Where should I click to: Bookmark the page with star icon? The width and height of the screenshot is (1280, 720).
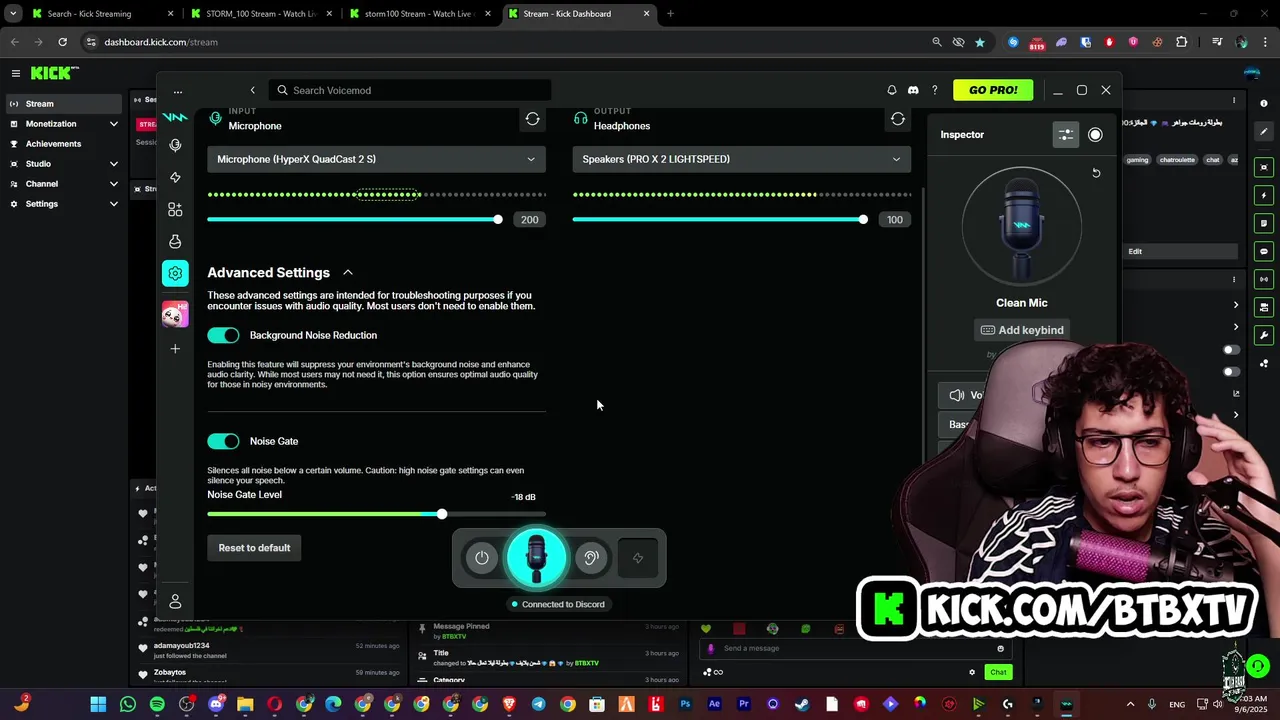coord(980,42)
